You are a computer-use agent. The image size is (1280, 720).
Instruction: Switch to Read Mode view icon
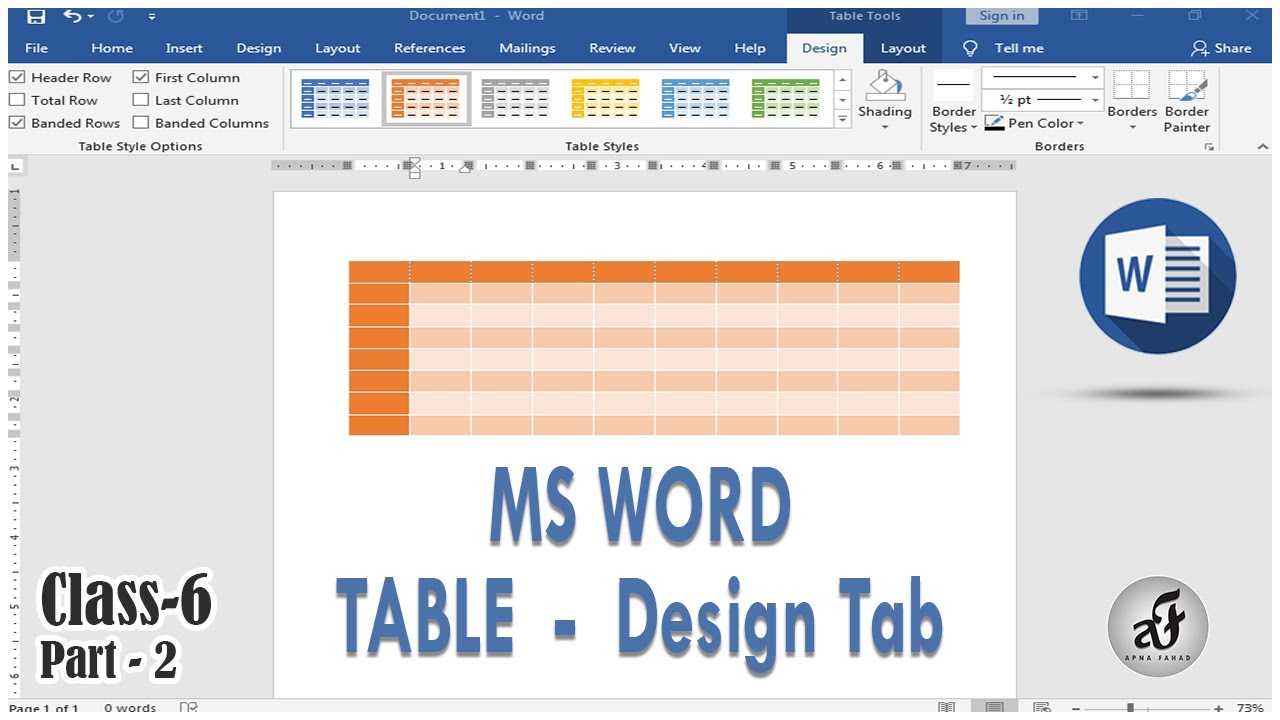946,708
